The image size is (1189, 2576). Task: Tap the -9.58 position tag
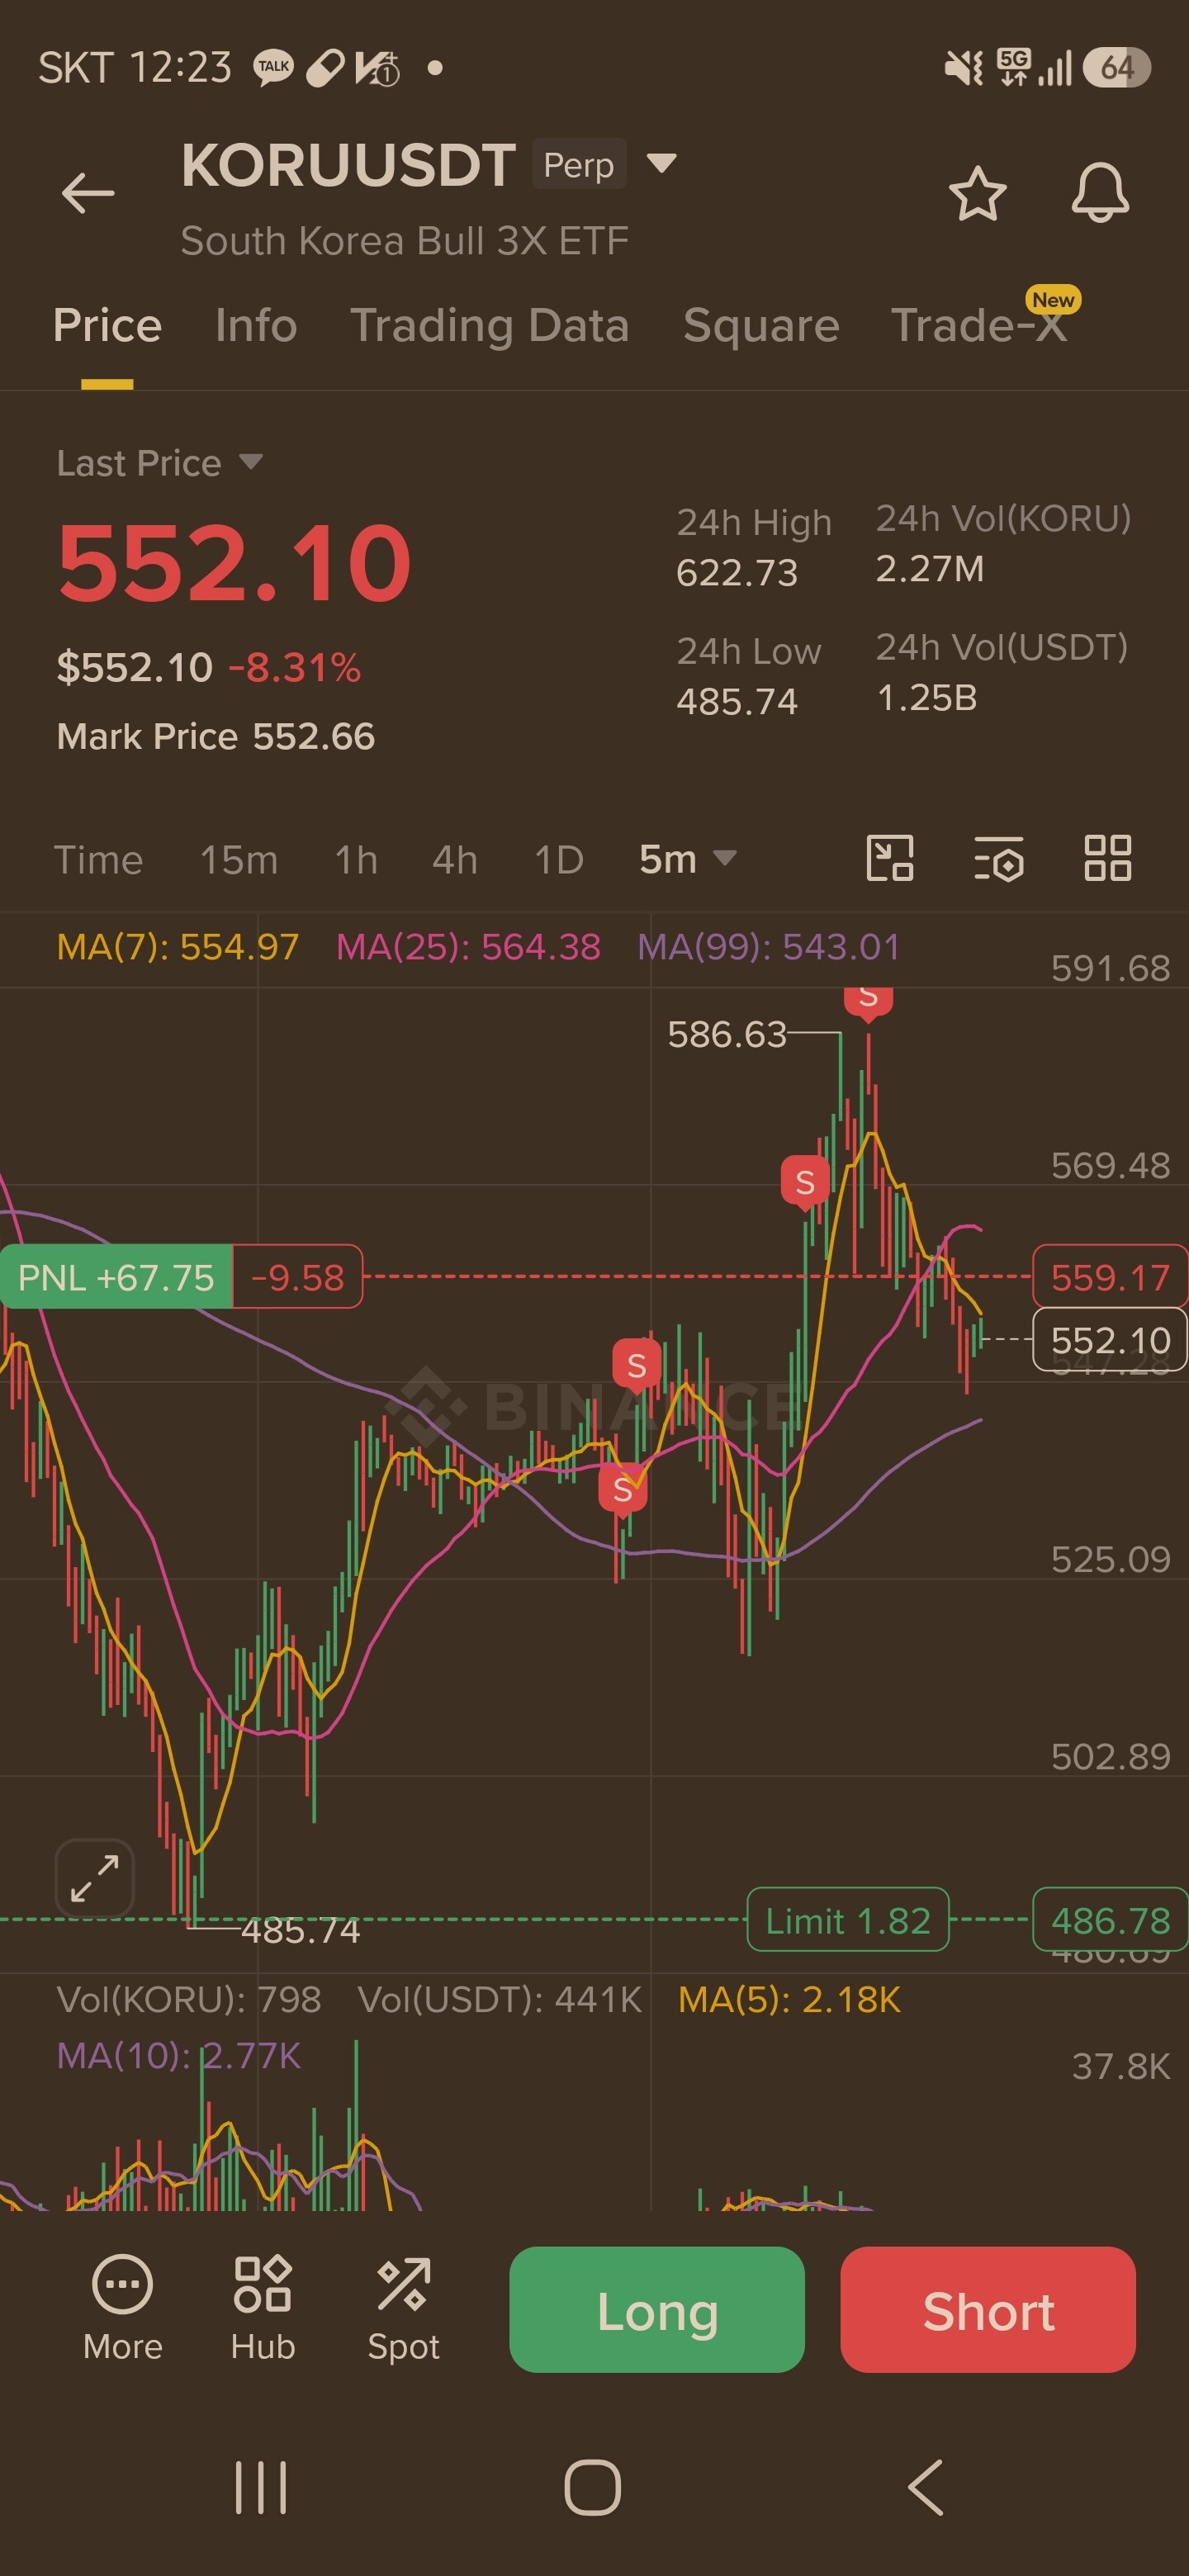click(x=297, y=1277)
